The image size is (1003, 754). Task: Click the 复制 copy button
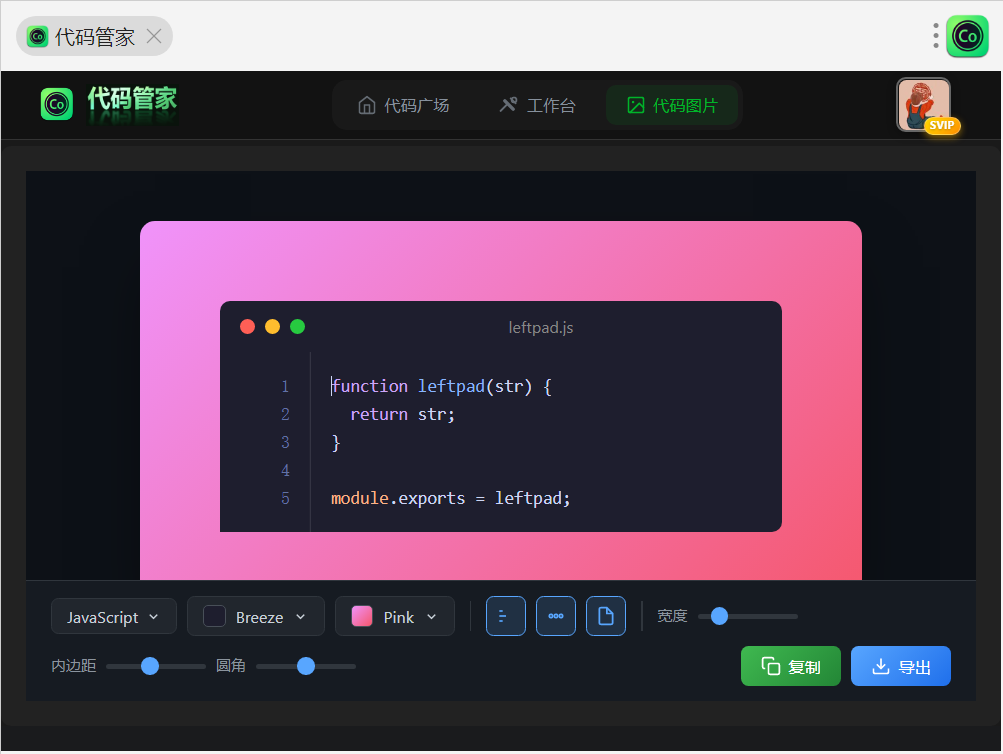(791, 666)
